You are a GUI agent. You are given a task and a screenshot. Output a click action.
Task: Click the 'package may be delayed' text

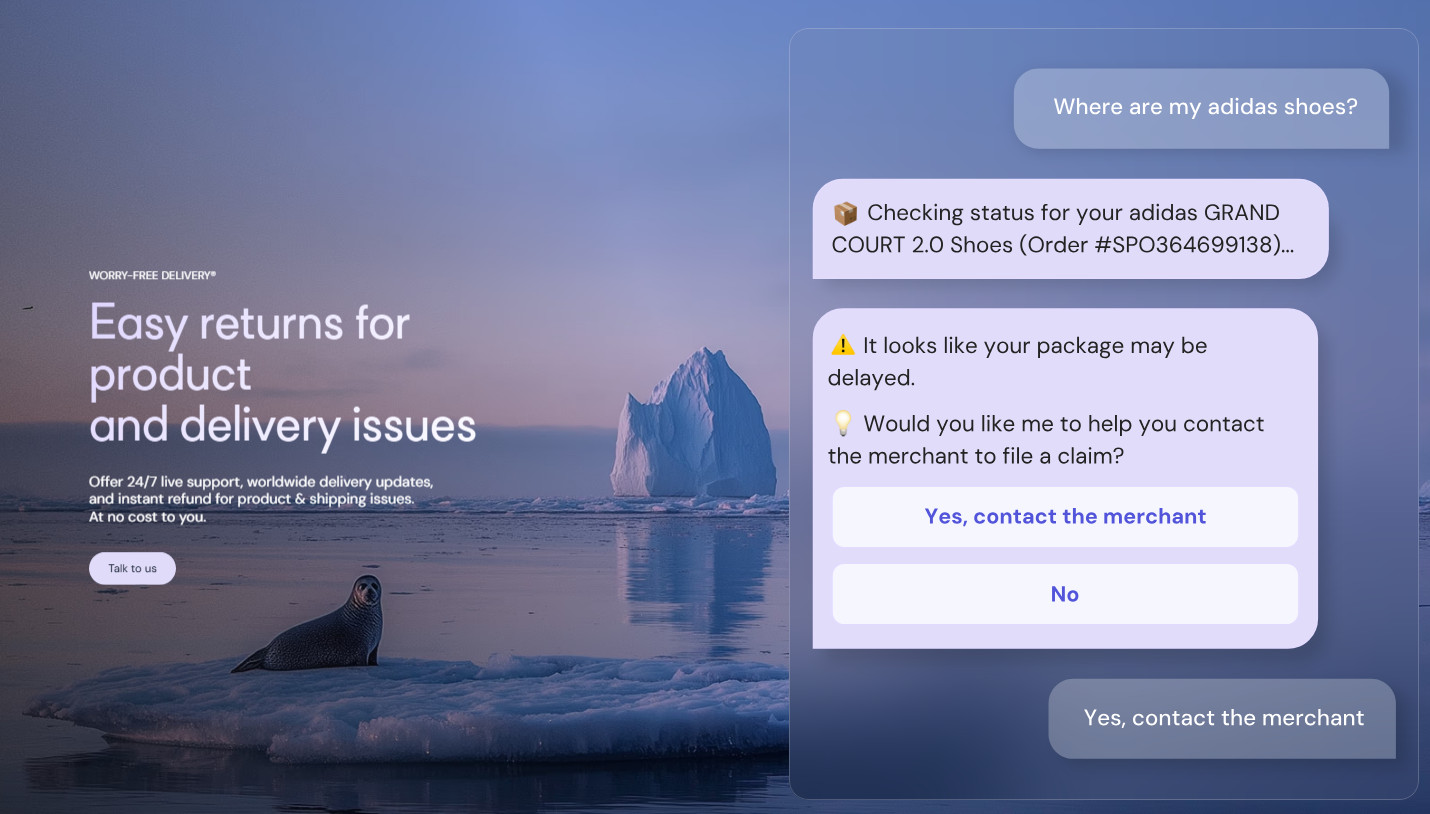[1017, 361]
